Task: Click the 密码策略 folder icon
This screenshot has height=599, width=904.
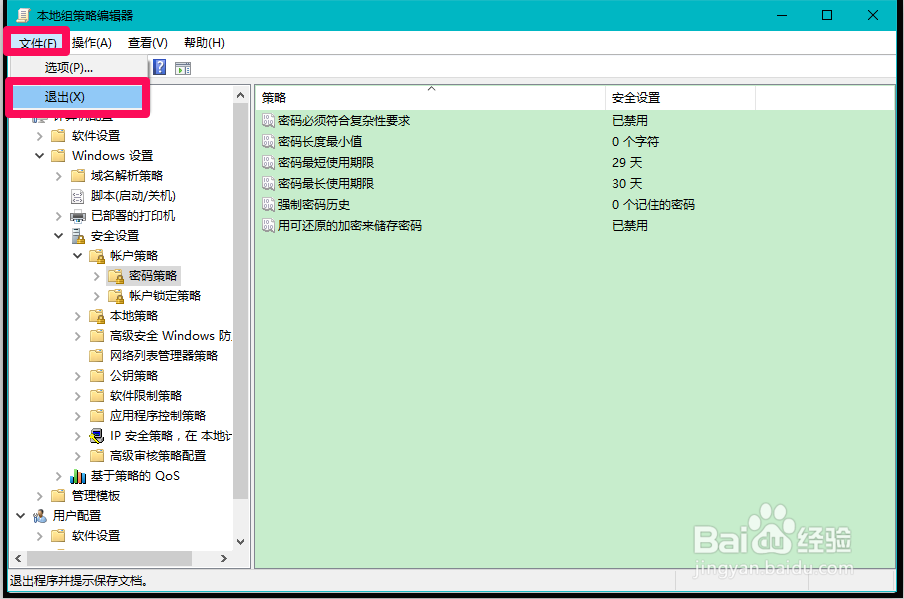Action: click(117, 275)
